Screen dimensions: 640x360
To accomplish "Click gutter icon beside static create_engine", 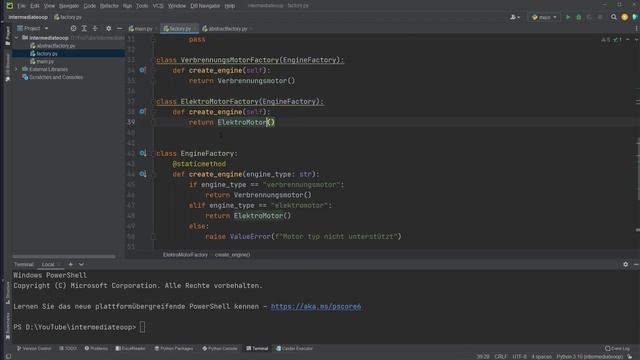I will click(x=142, y=174).
